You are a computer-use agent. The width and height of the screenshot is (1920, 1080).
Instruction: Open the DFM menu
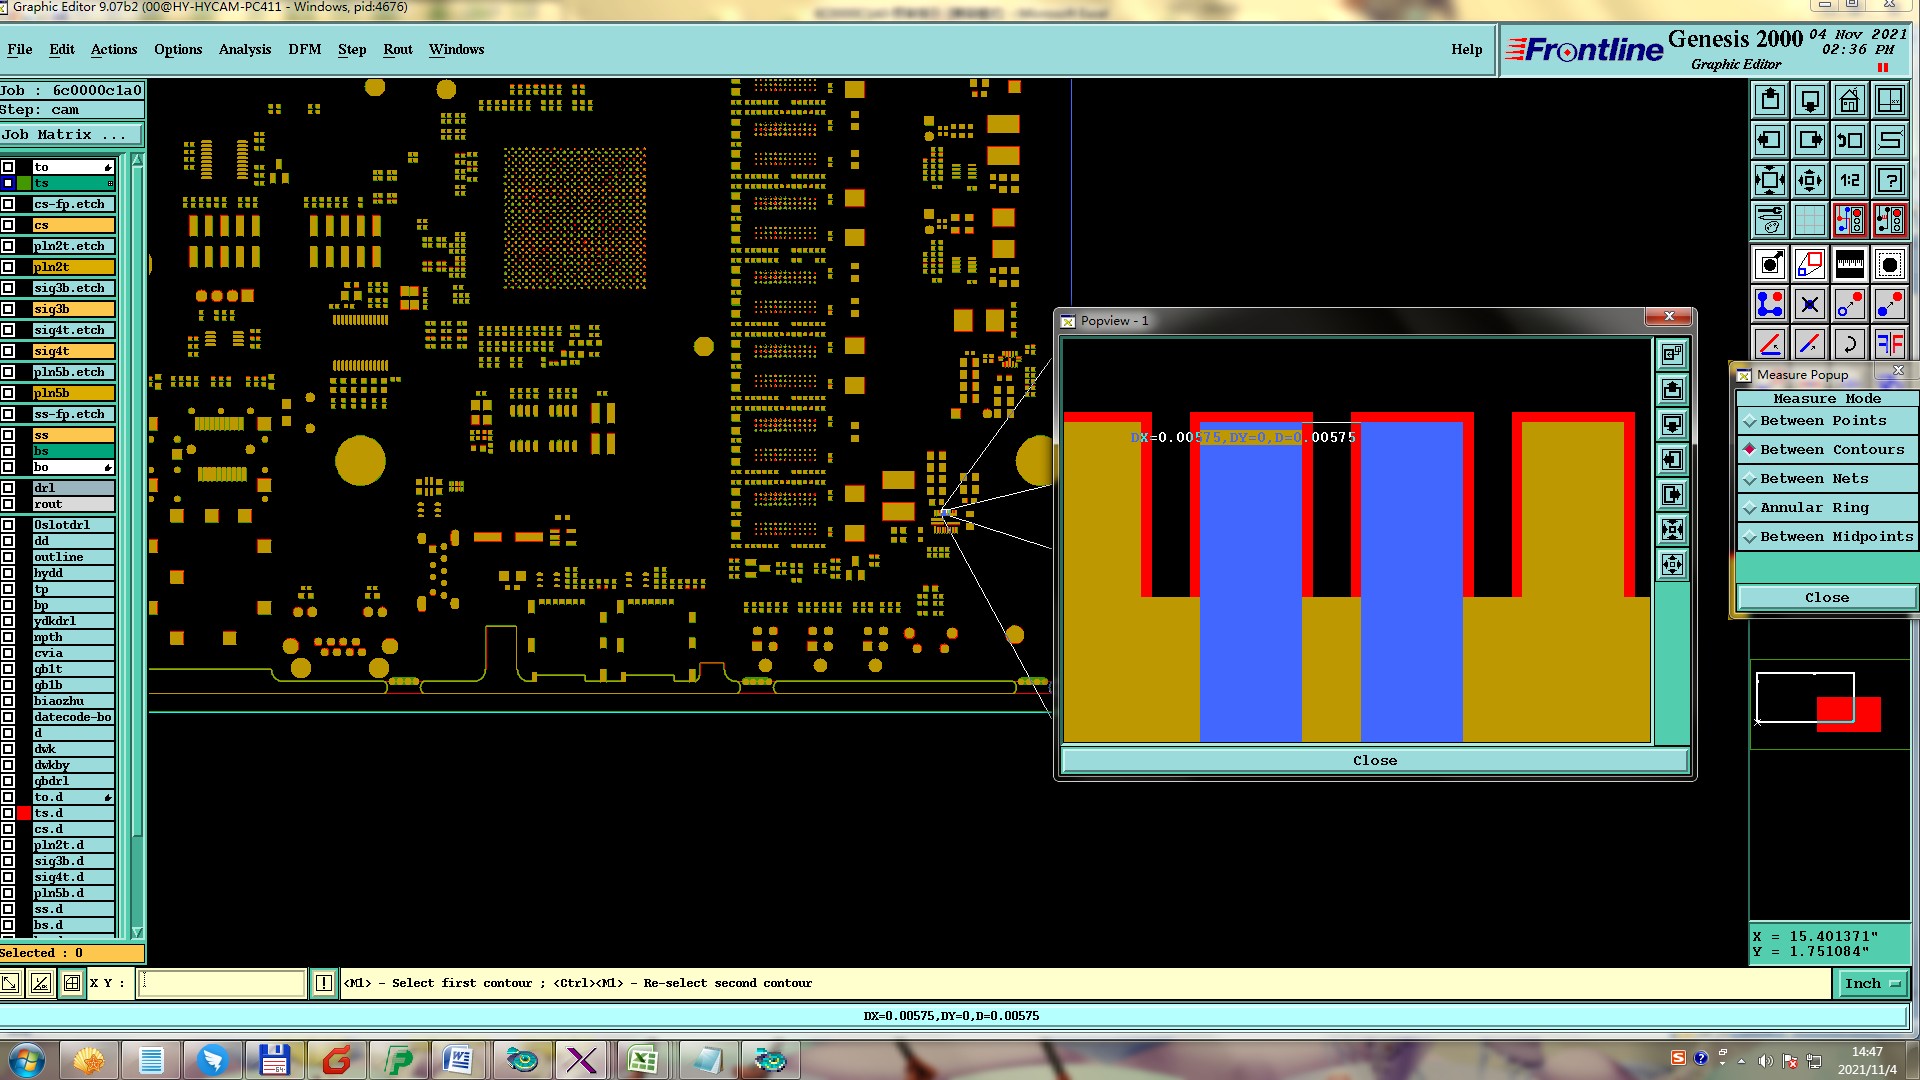[x=304, y=49]
